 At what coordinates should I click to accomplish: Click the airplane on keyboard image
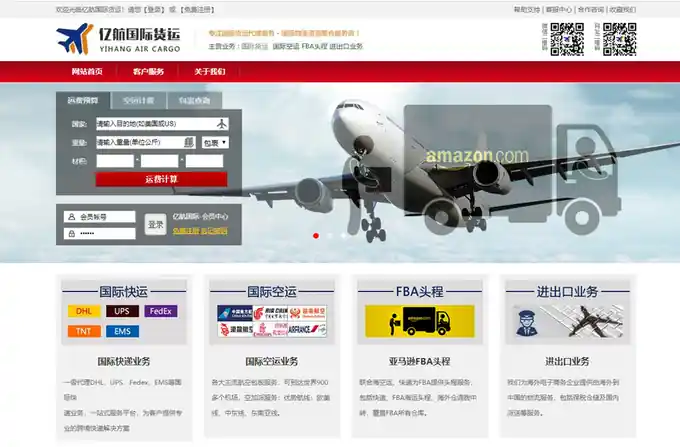click(x=583, y=321)
